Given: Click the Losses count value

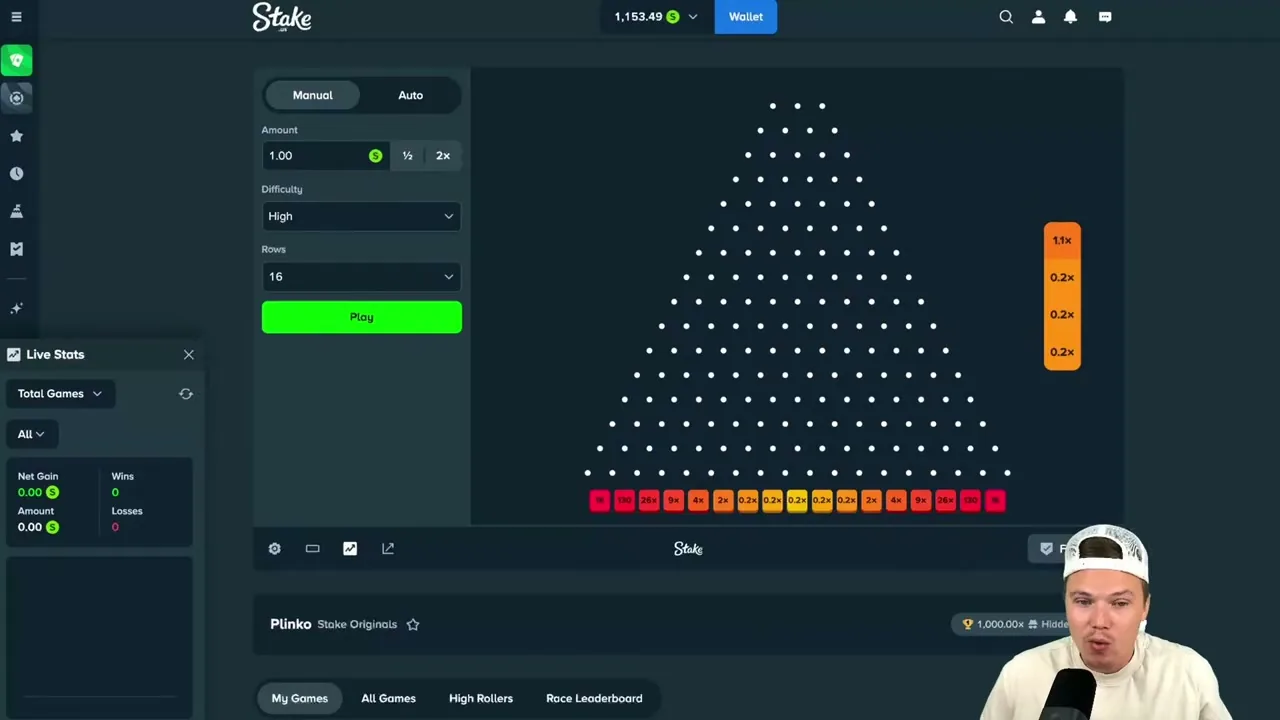Looking at the screenshot, I should tap(115, 527).
